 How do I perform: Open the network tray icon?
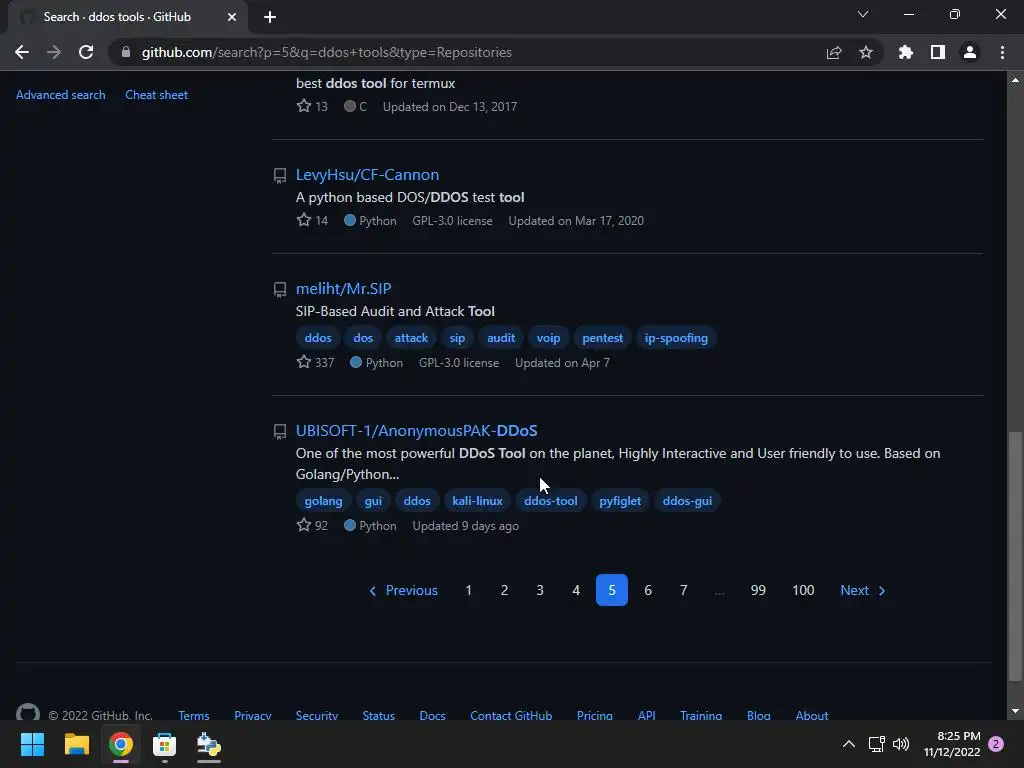tap(876, 744)
